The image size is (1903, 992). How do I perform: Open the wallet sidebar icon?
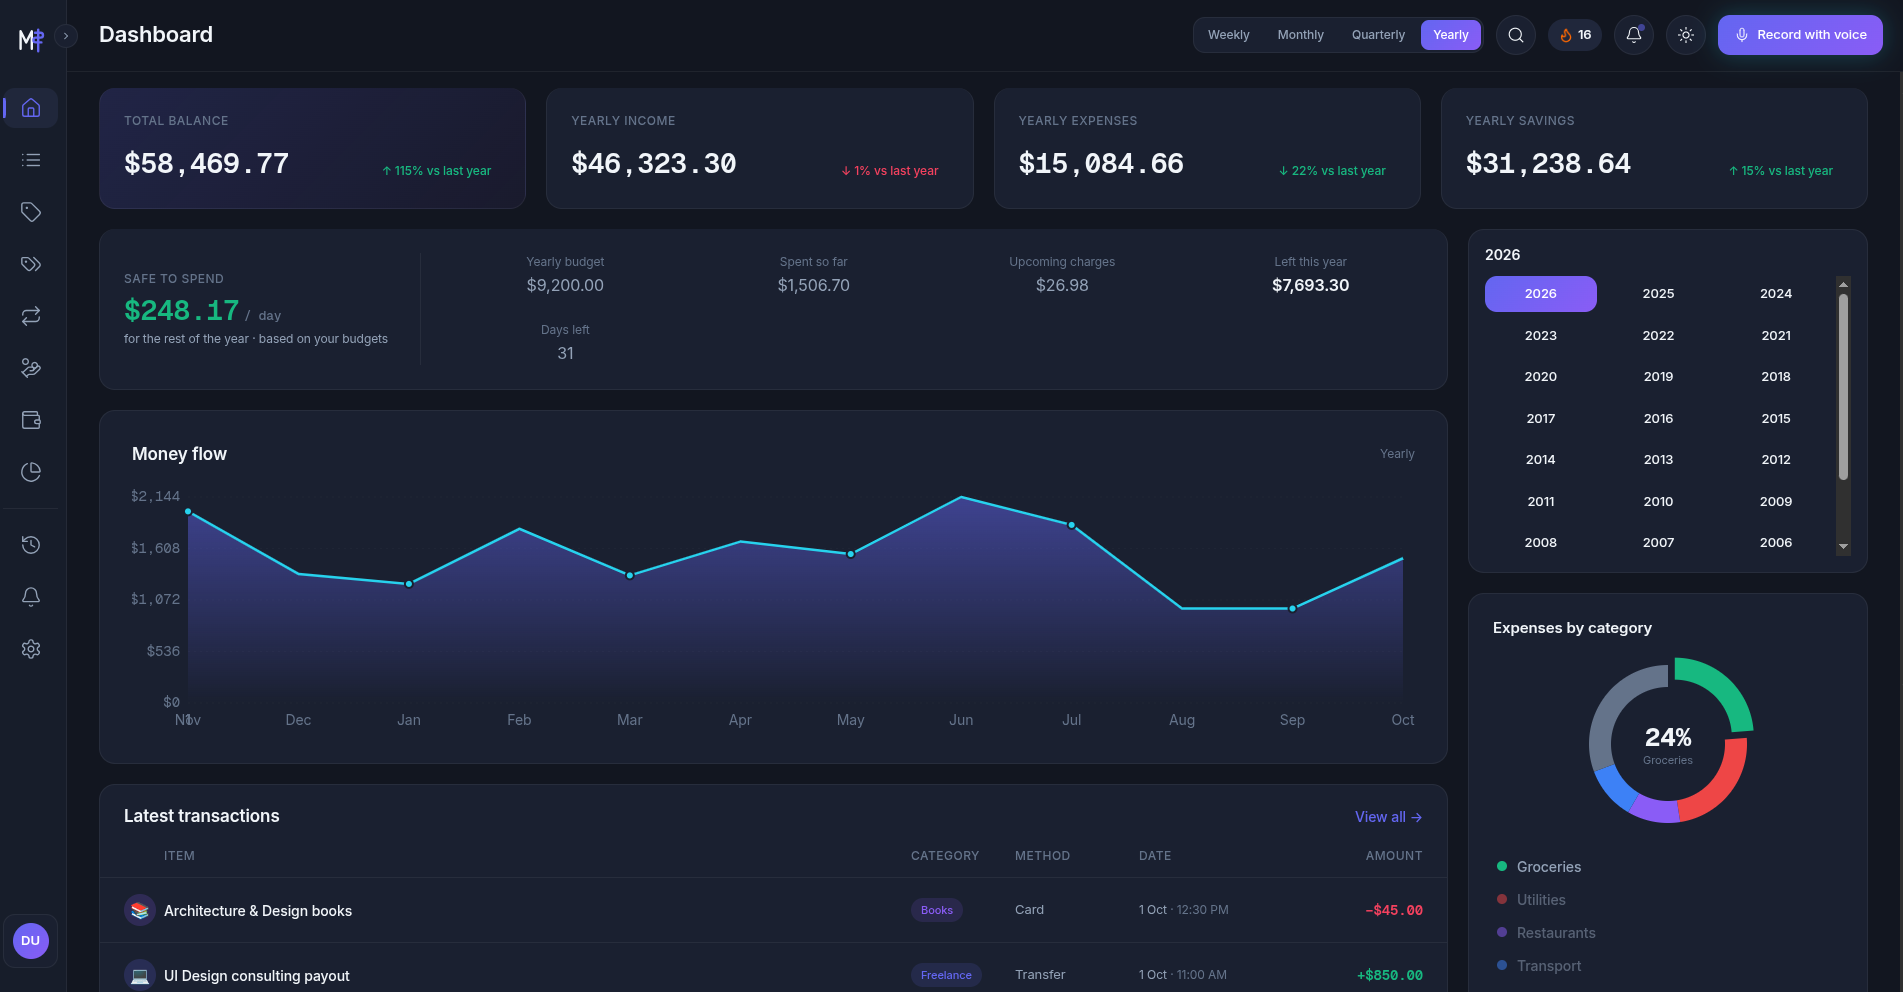click(31, 420)
